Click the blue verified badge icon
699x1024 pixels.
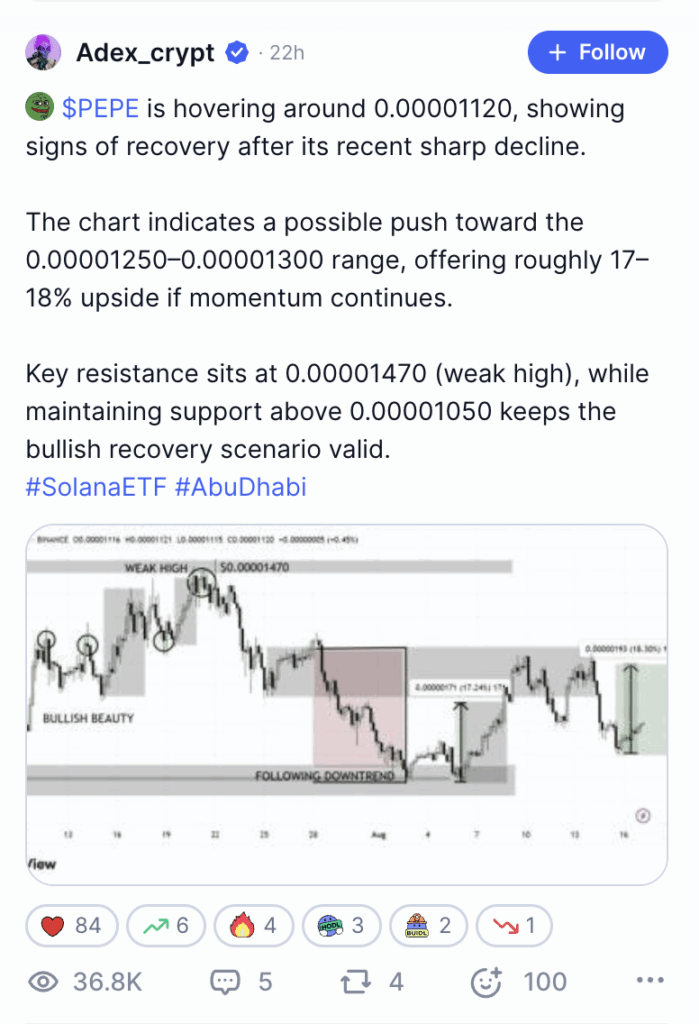(x=236, y=52)
